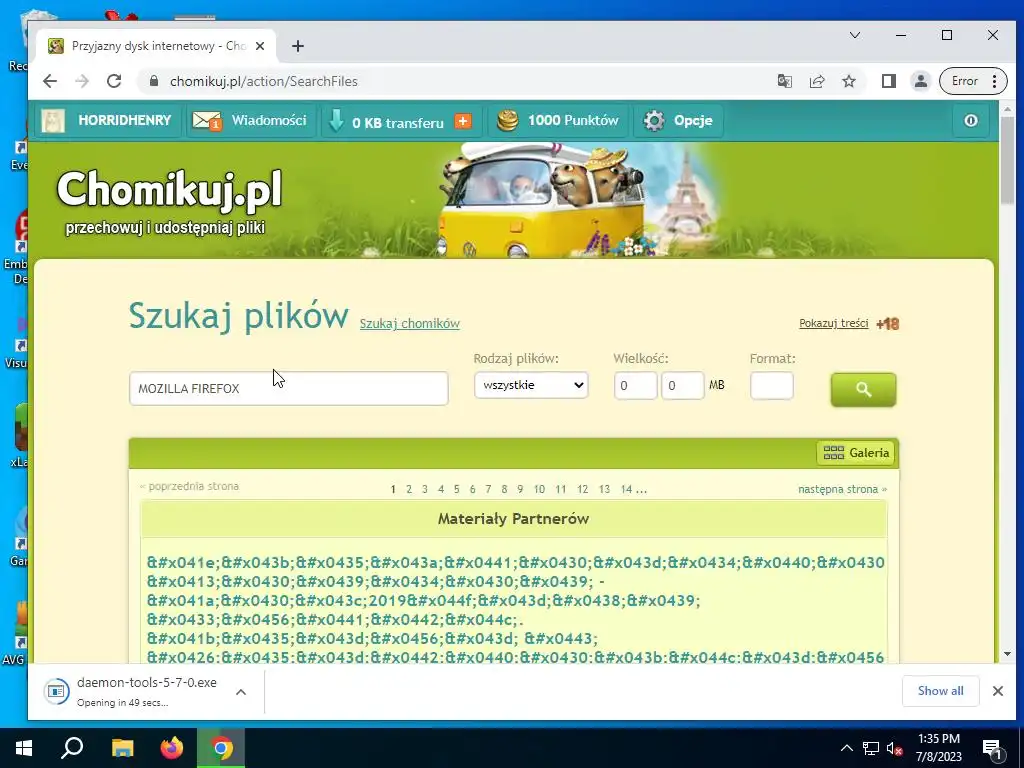The height and width of the screenshot is (768, 1024).
Task: Open File Explorer from taskbar
Action: point(122,748)
